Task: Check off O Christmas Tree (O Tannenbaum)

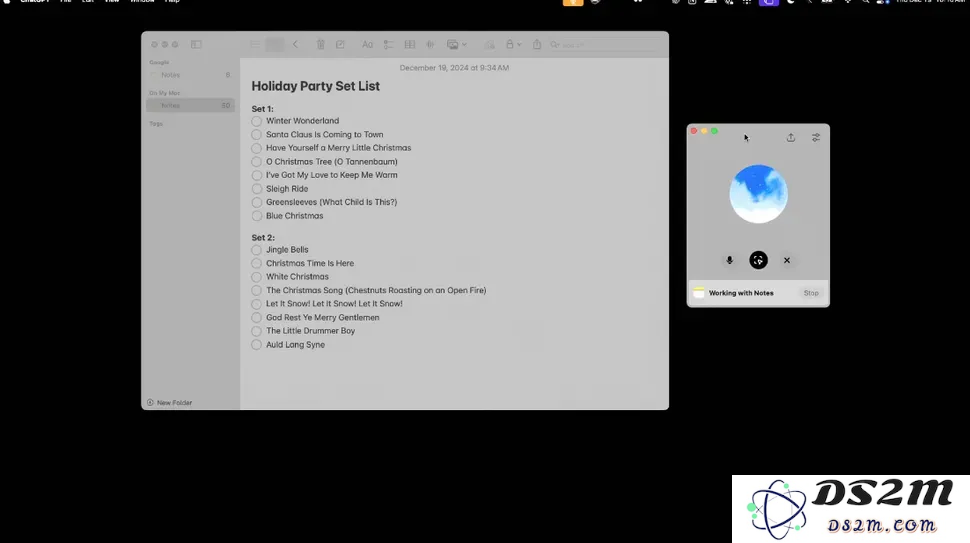Action: [257, 162]
